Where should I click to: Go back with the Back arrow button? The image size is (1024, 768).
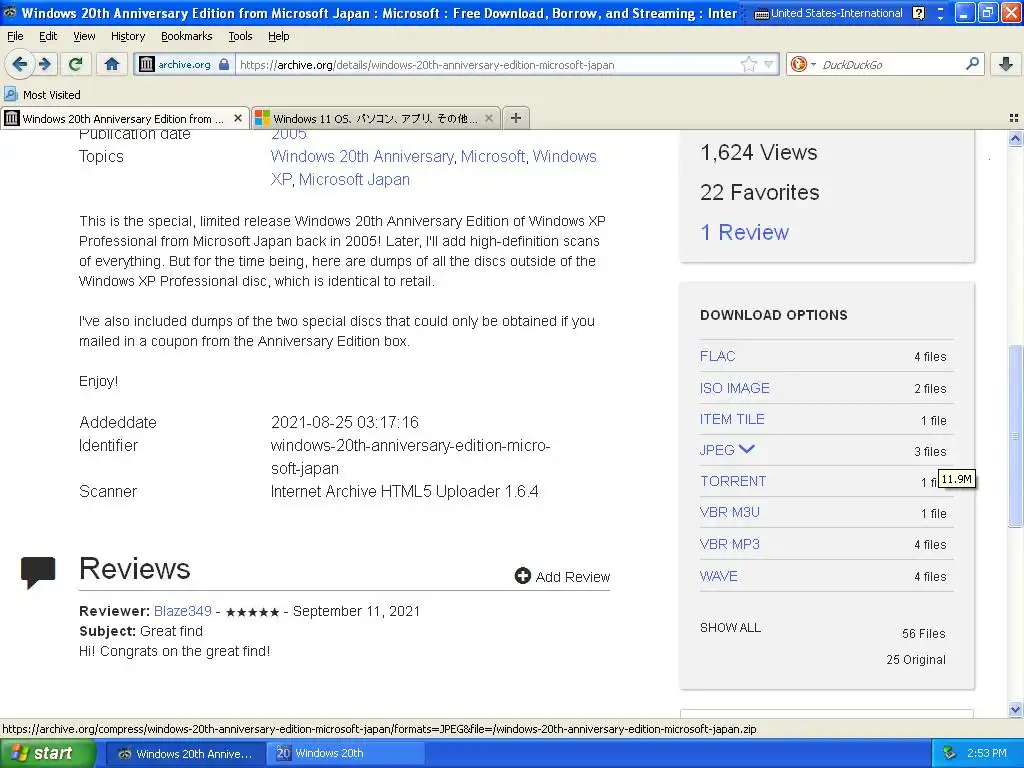20,64
